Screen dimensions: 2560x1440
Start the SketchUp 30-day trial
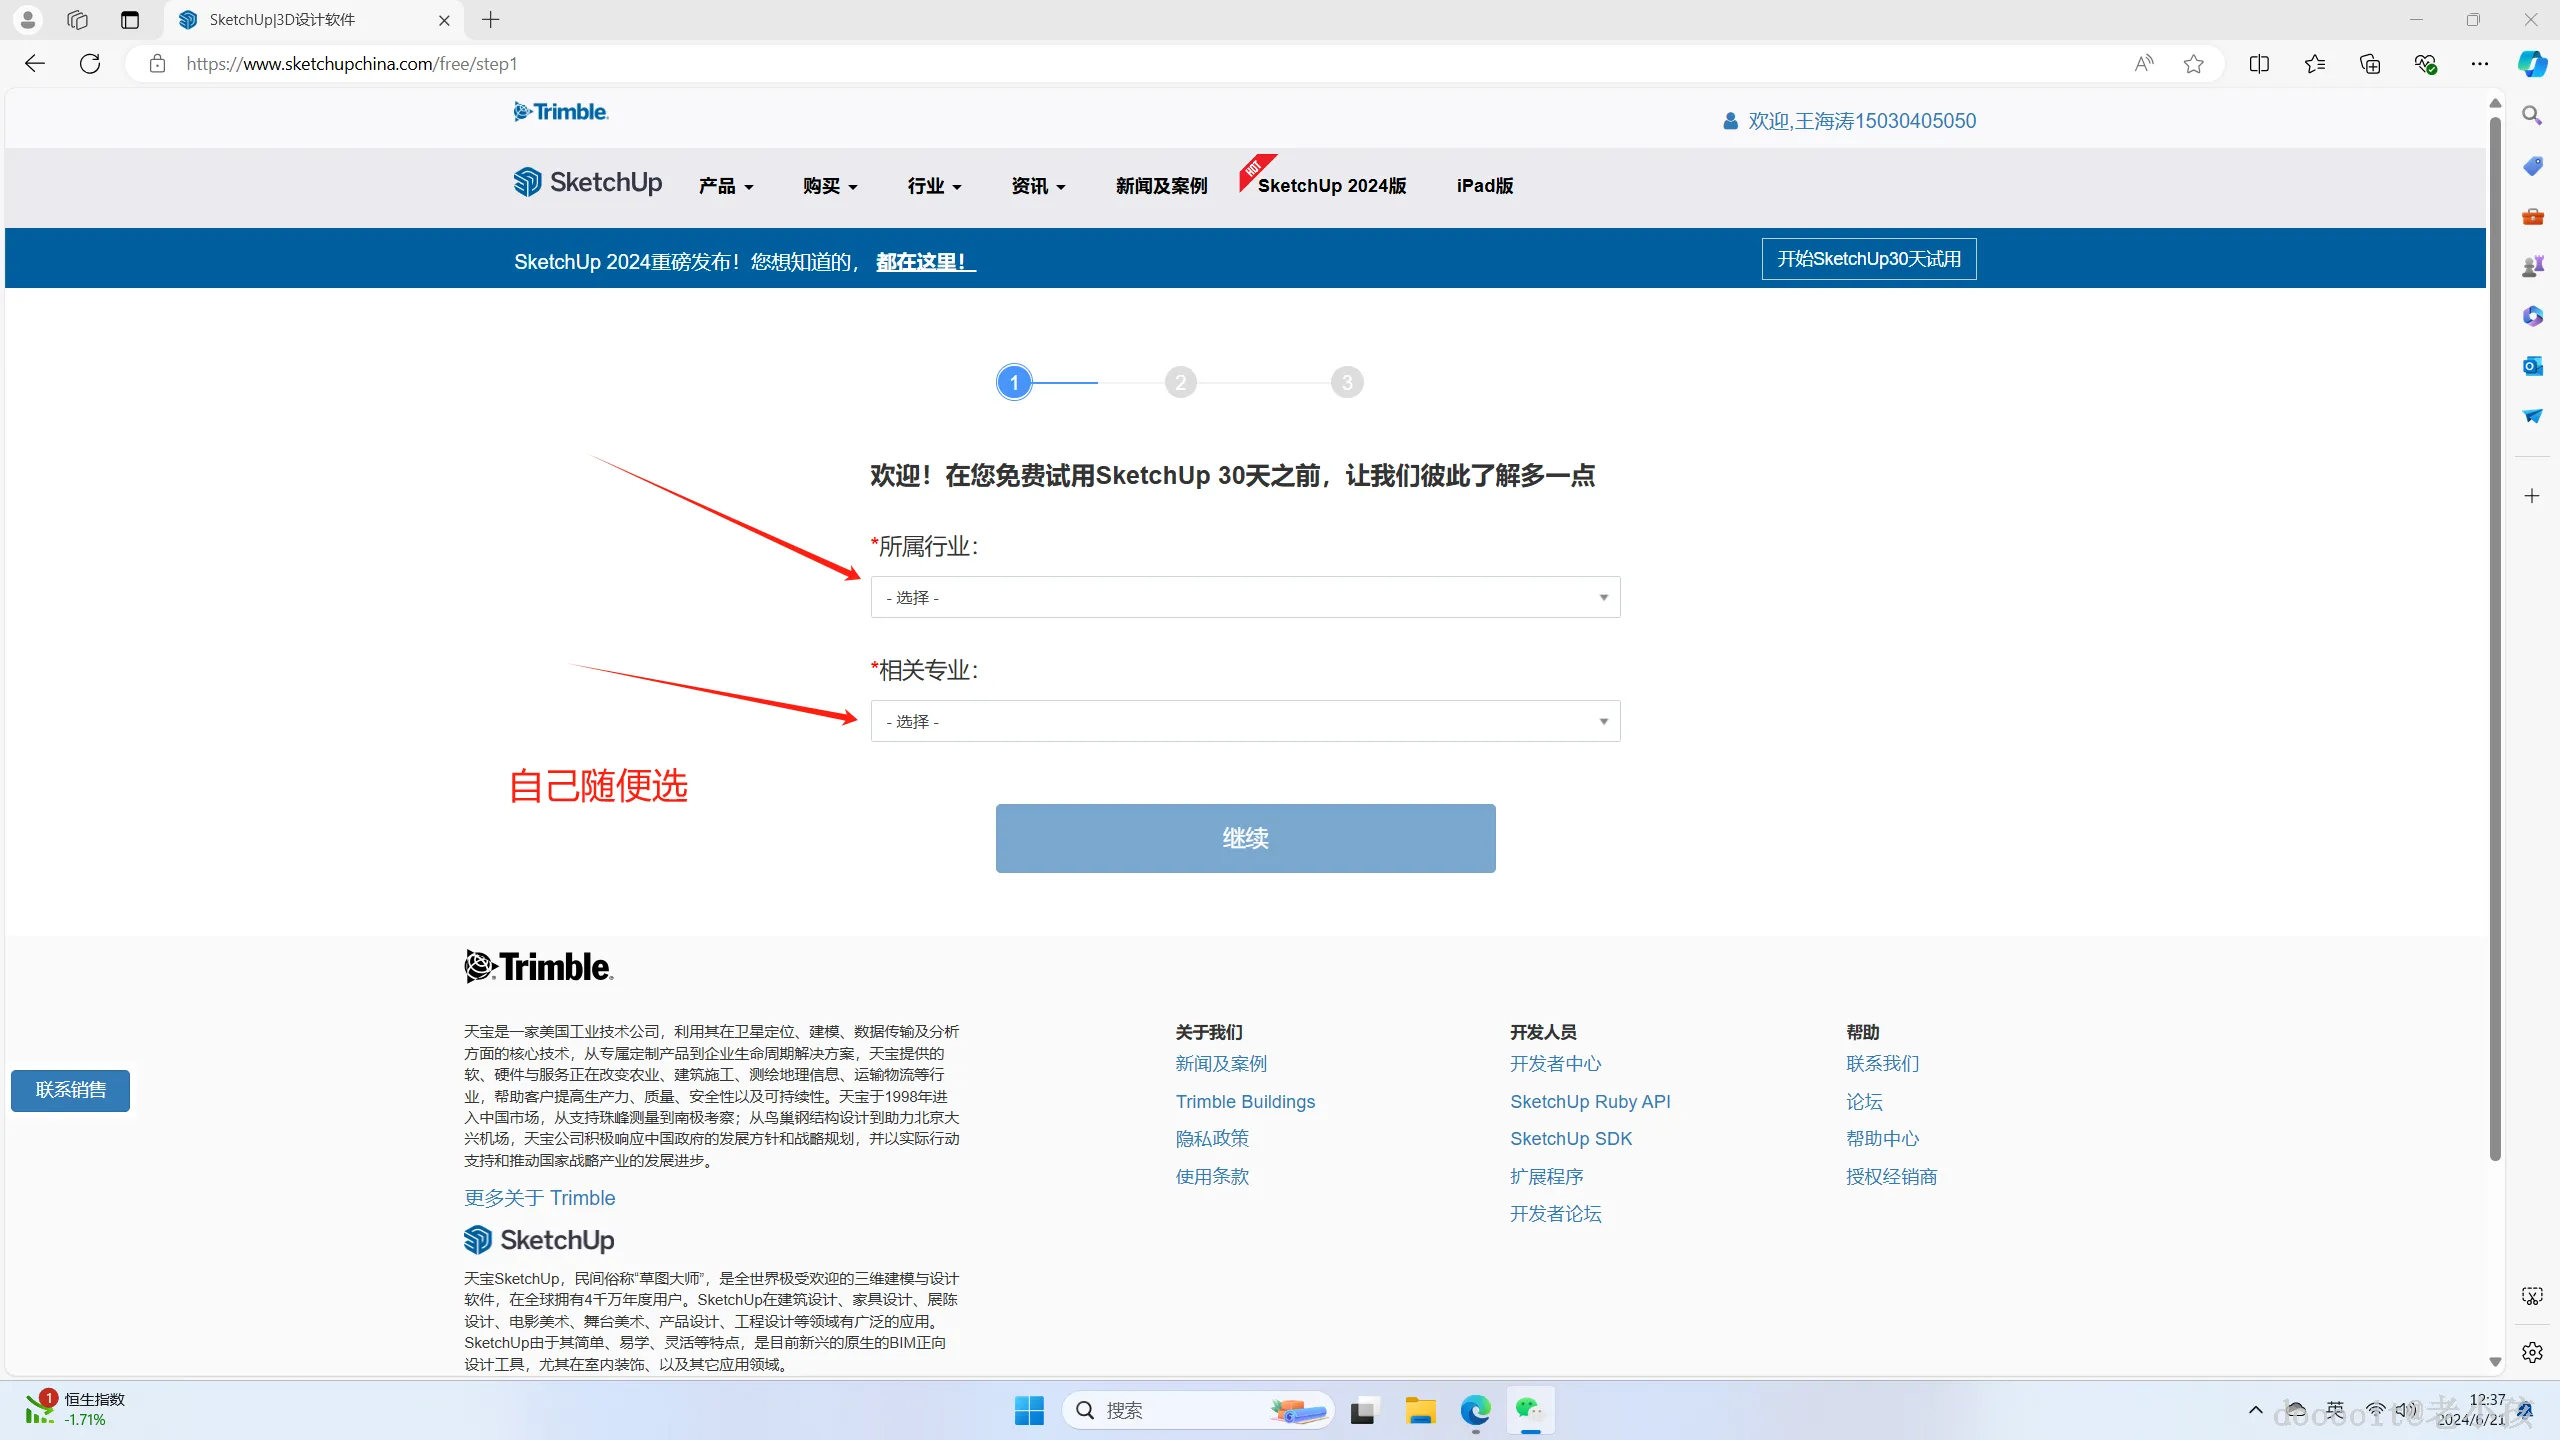coord(1867,258)
